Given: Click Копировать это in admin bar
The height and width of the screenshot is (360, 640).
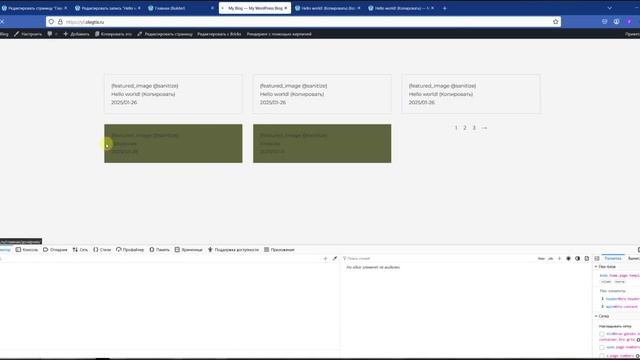Looking at the screenshot, I should tap(113, 34).
